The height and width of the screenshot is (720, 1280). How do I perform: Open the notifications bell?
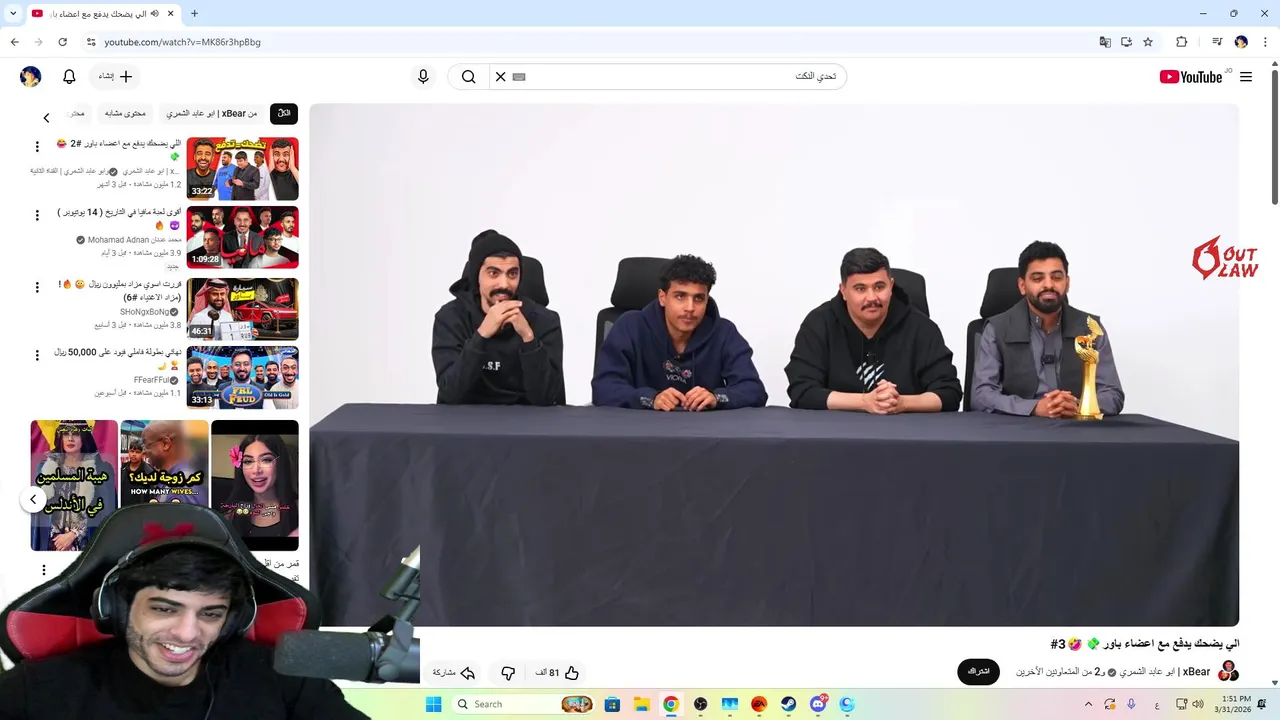[x=69, y=77]
